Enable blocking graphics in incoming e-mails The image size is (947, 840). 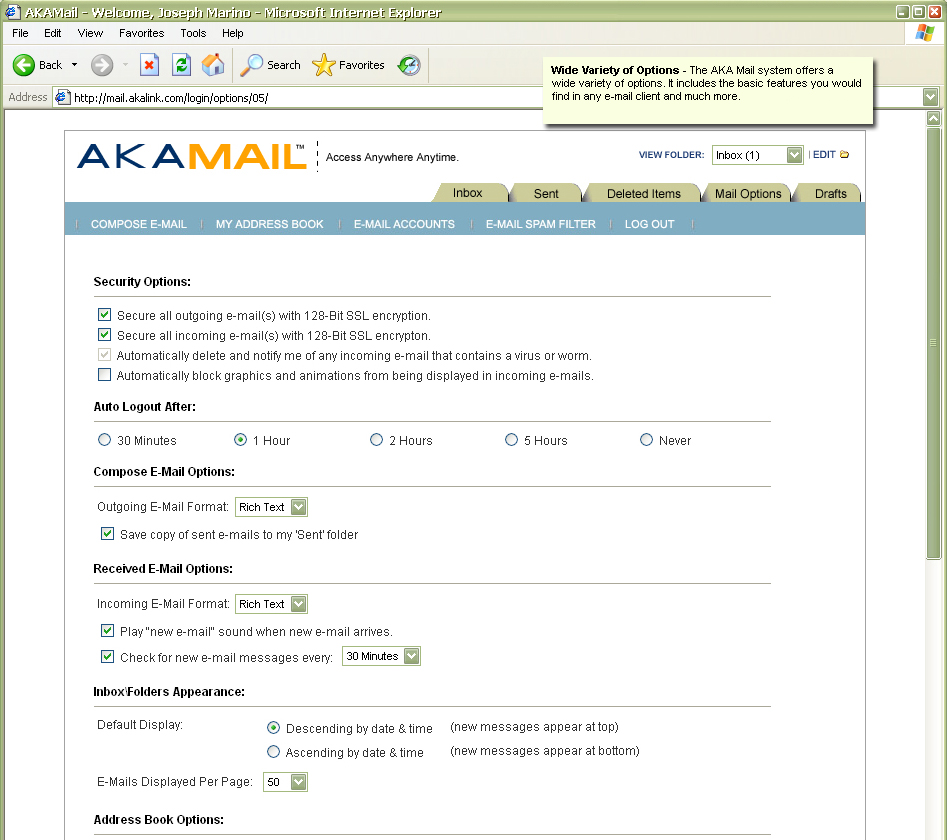click(104, 374)
